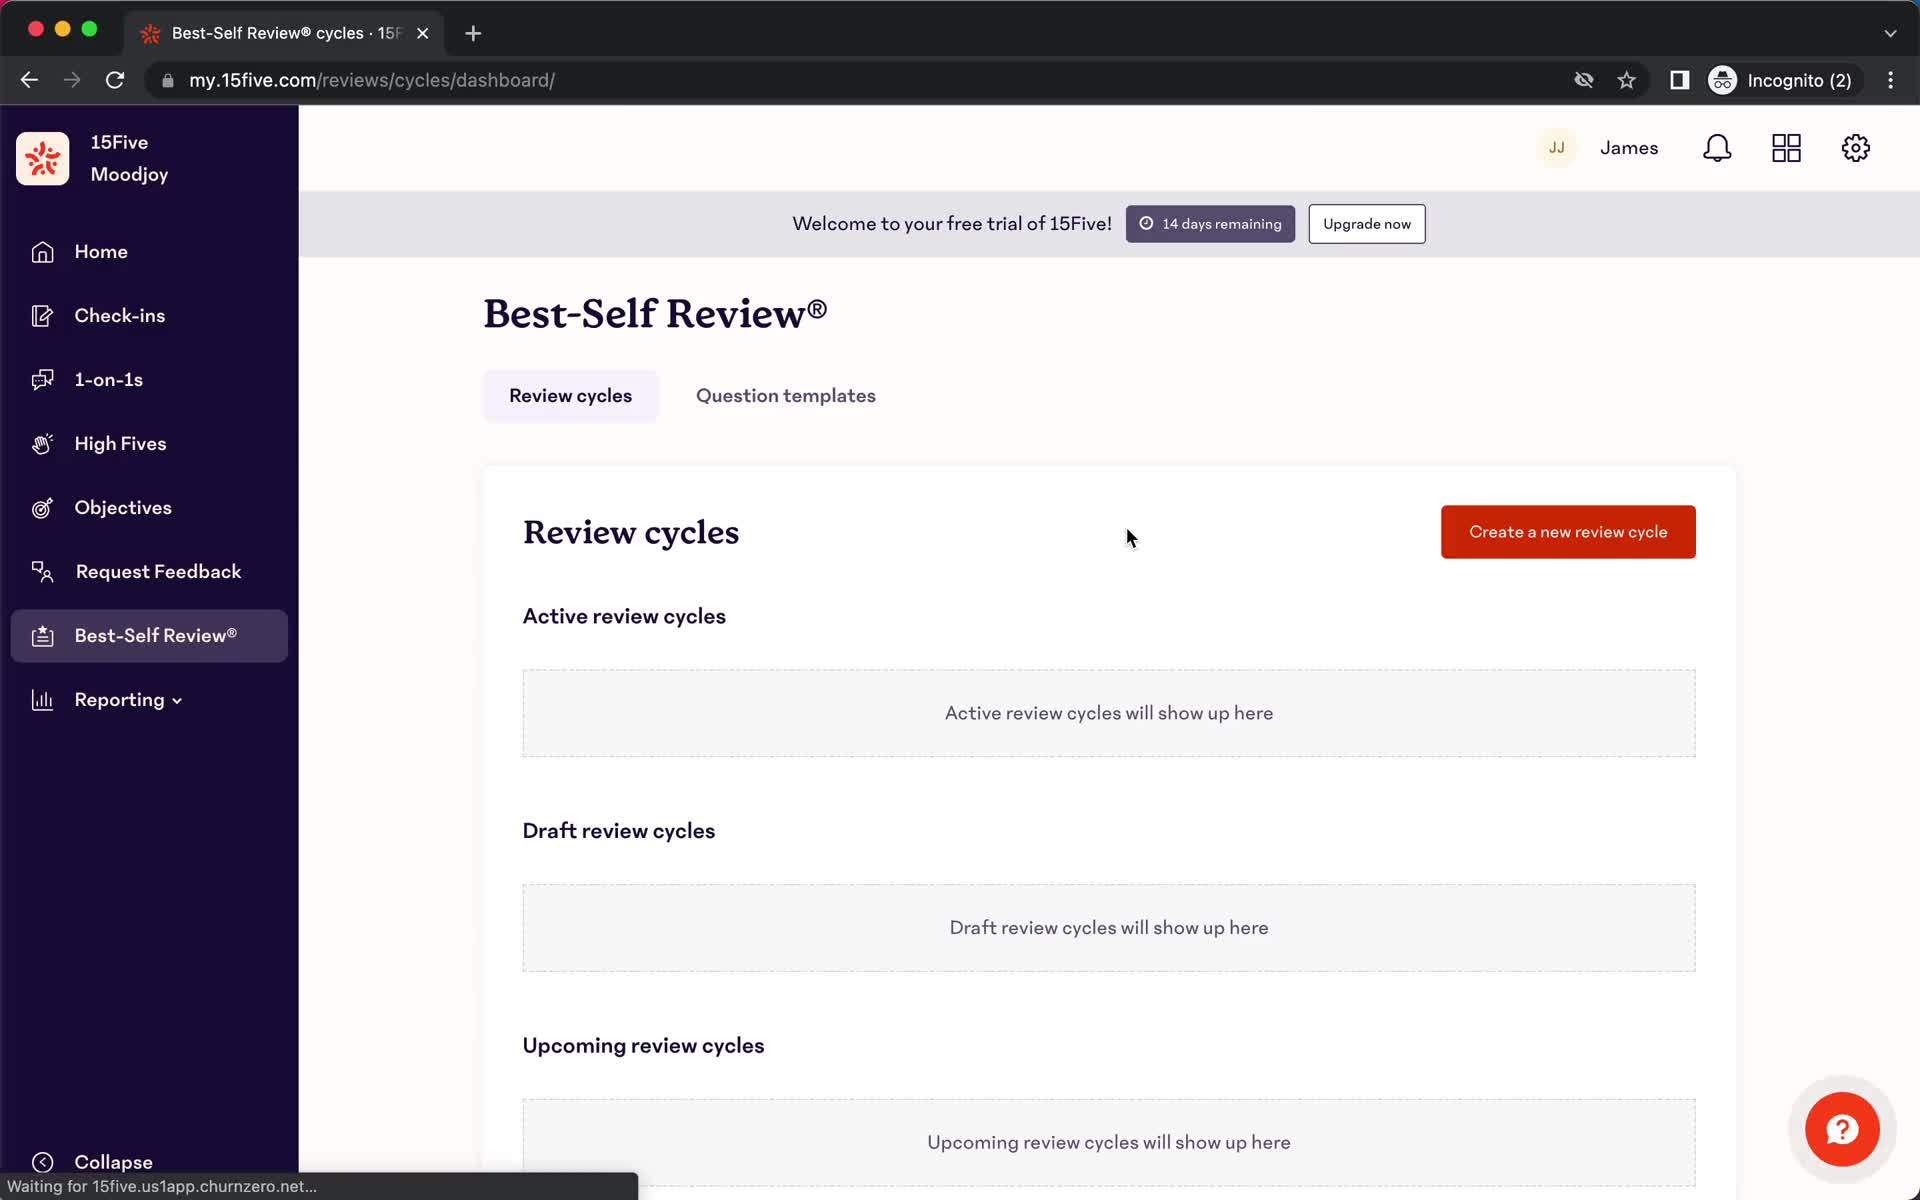
Task: Click Create a new review cycle button
Action: [1568, 531]
